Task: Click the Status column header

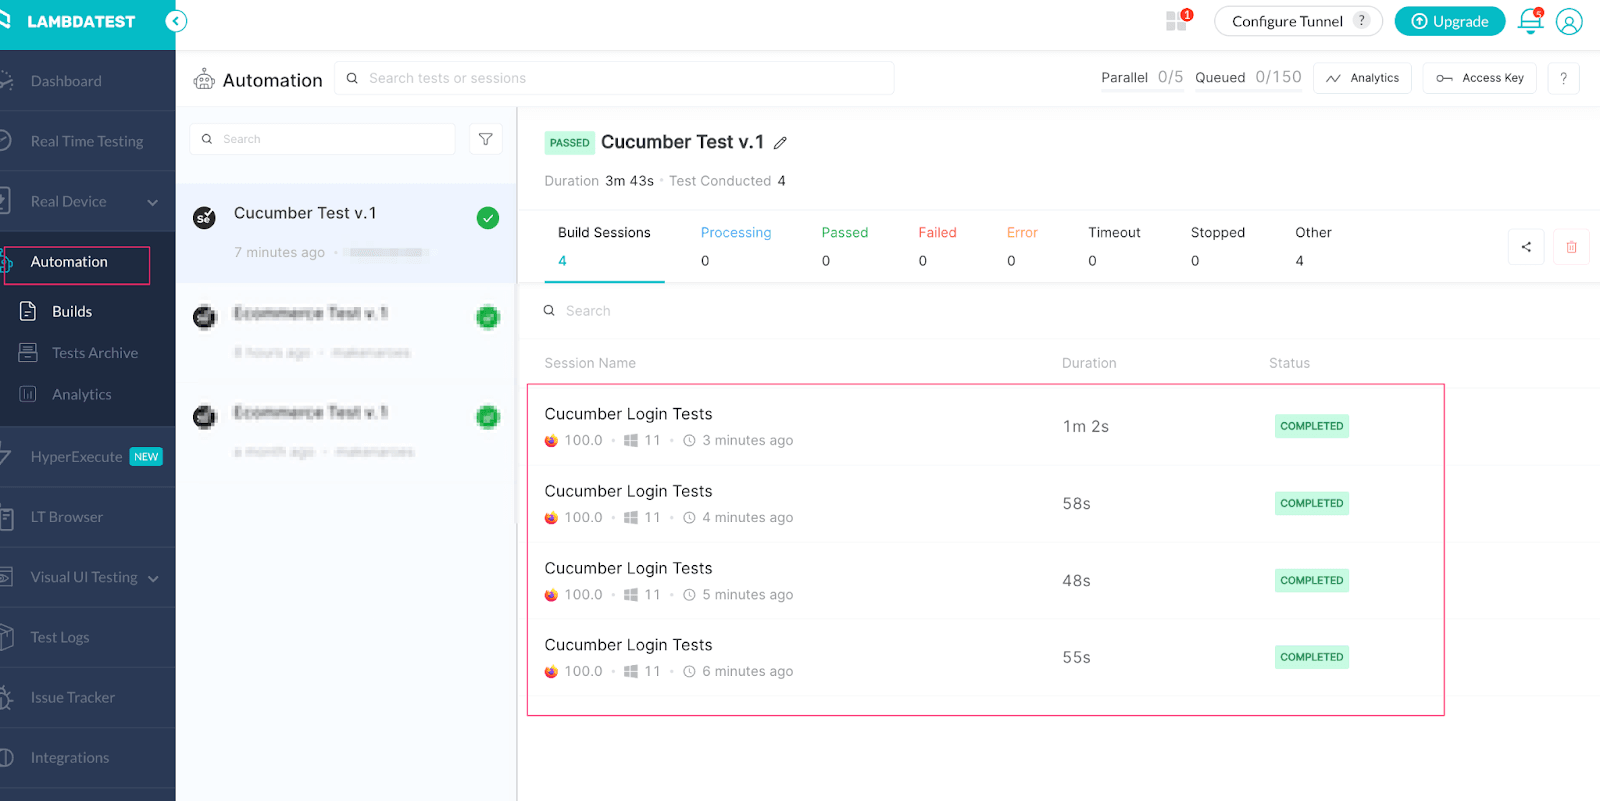Action: [1289, 363]
